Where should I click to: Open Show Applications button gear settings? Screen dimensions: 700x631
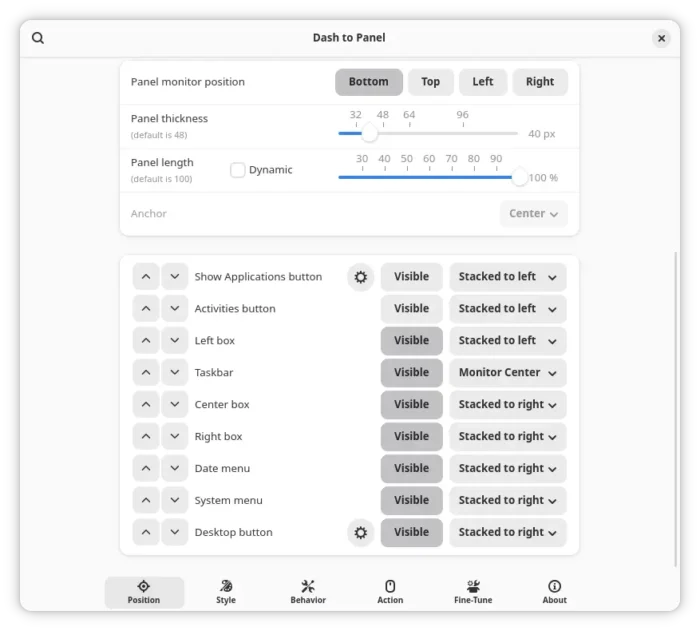pyautogui.click(x=360, y=277)
